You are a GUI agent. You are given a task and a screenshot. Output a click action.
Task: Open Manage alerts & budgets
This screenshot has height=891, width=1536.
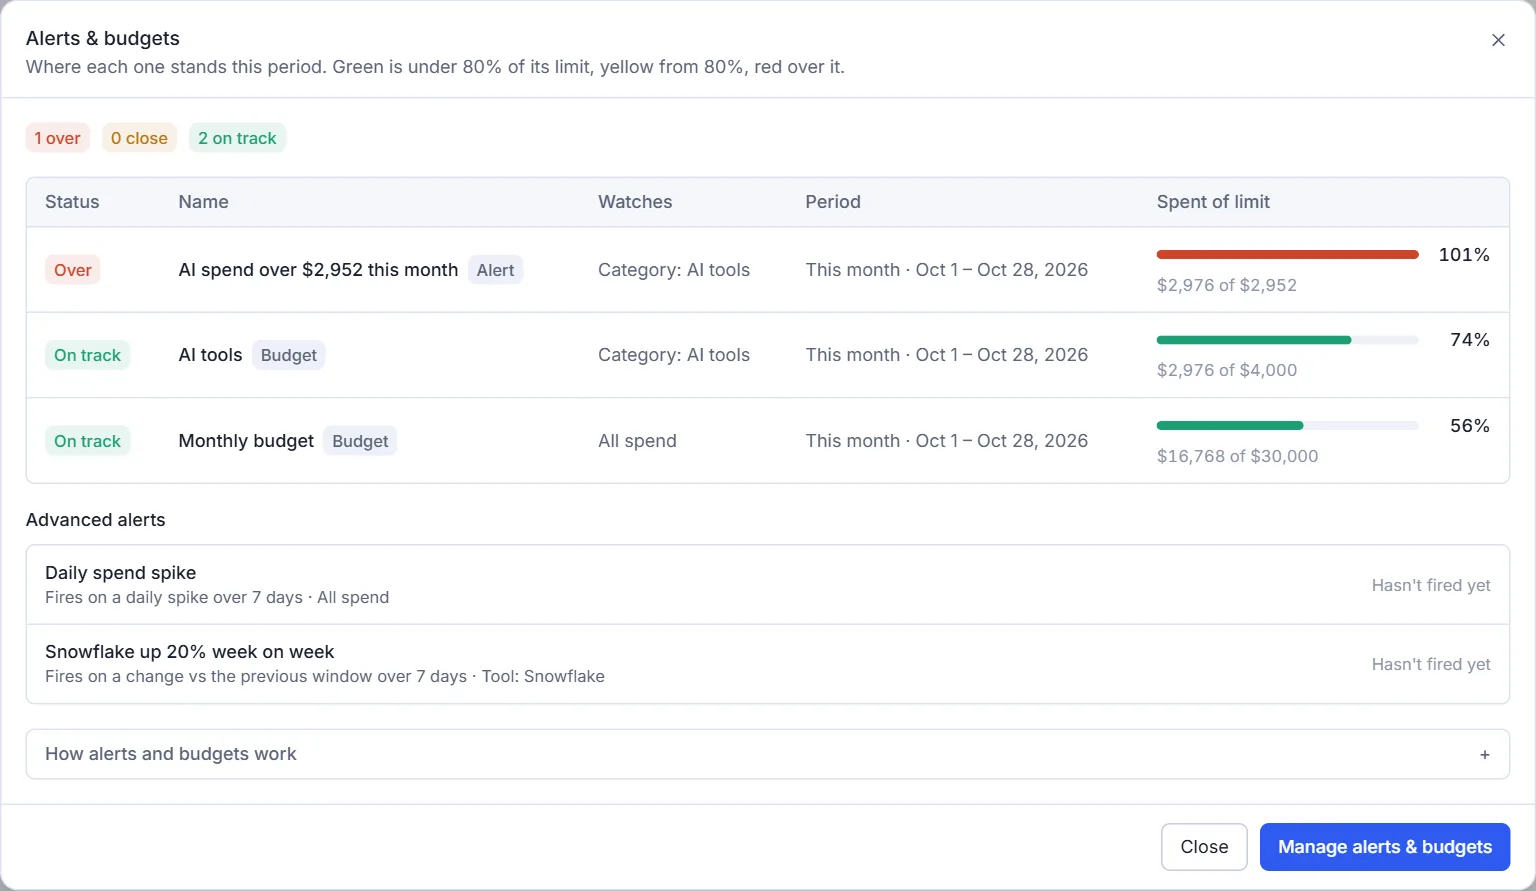tap(1385, 847)
